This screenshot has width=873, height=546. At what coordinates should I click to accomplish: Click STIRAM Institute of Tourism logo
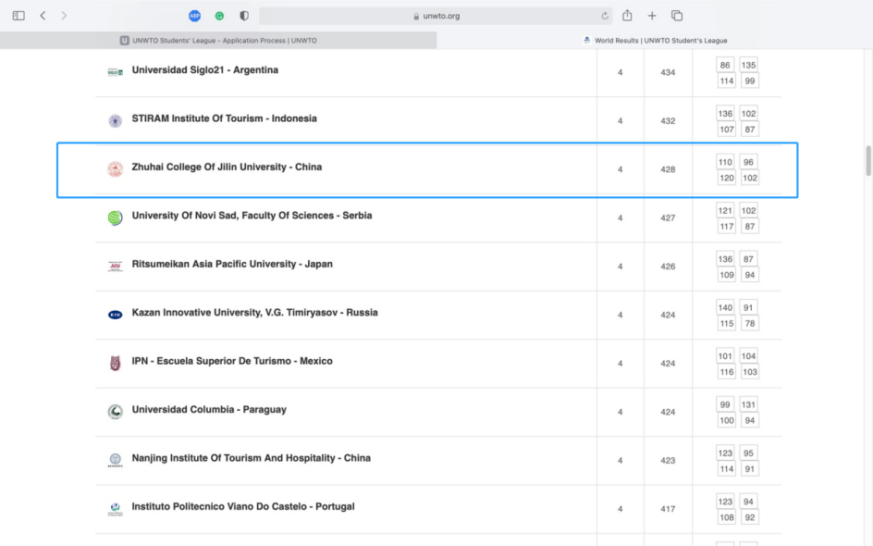[115, 120]
